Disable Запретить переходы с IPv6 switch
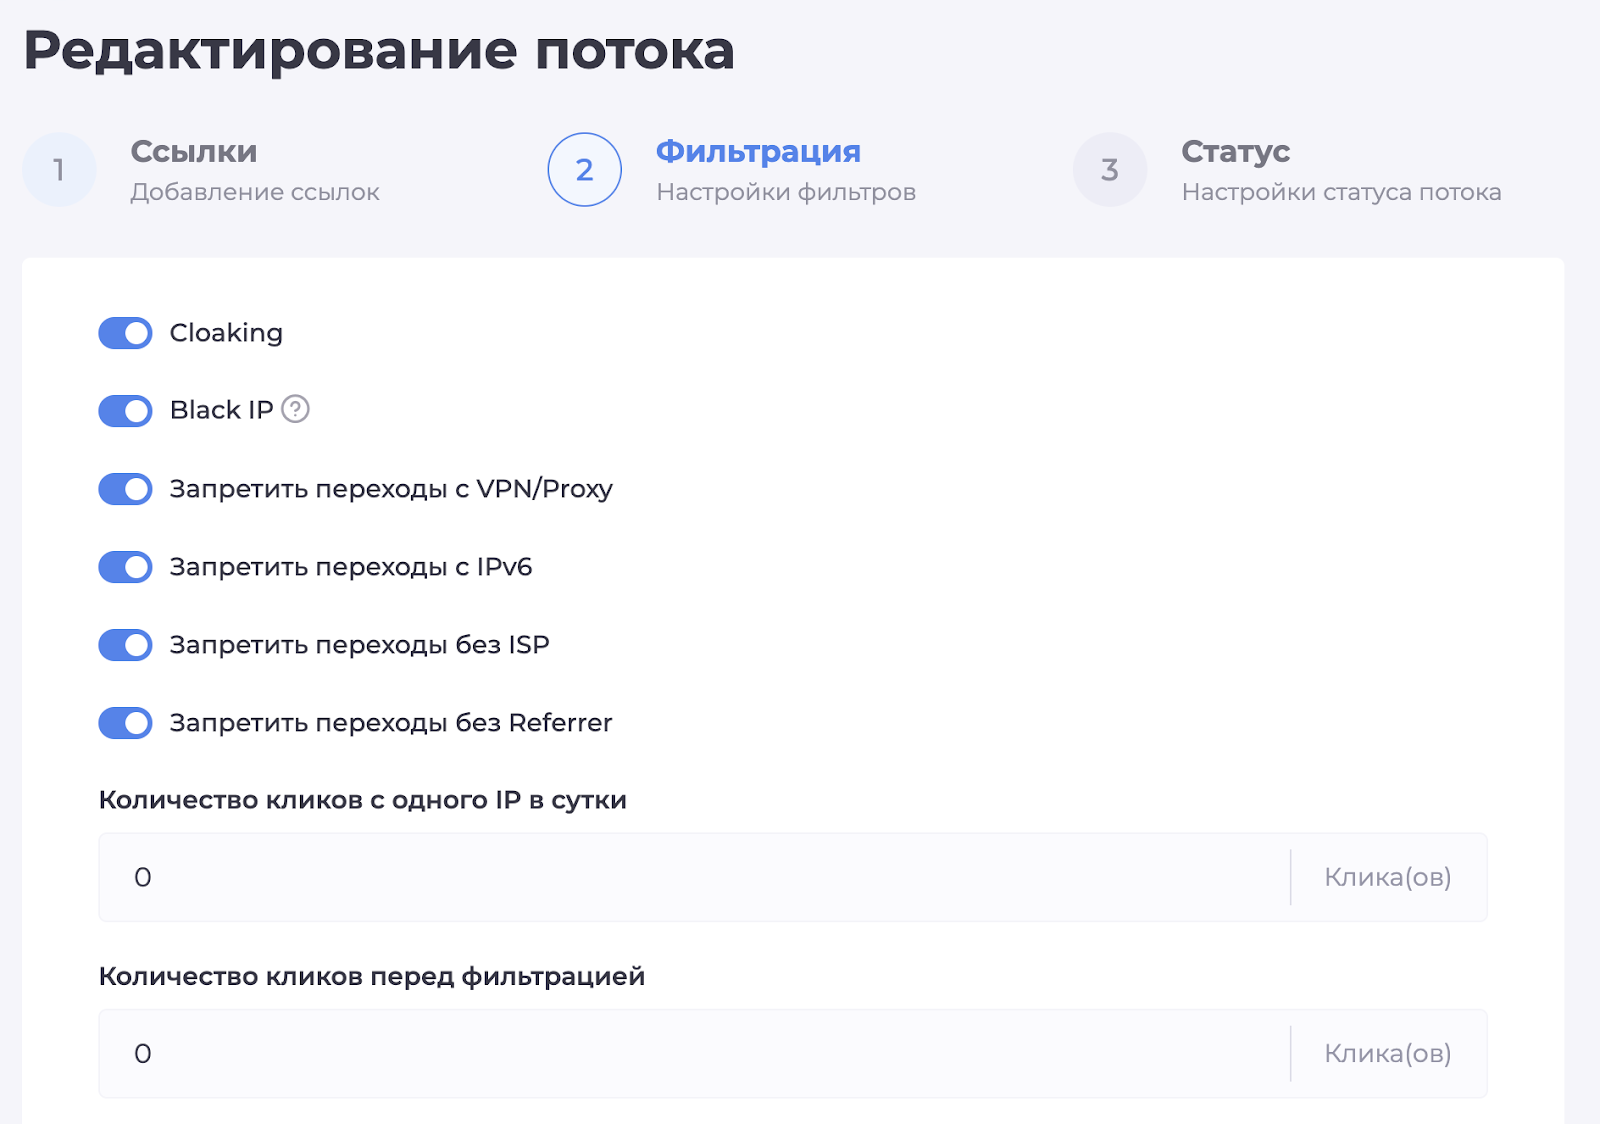 pyautogui.click(x=125, y=567)
